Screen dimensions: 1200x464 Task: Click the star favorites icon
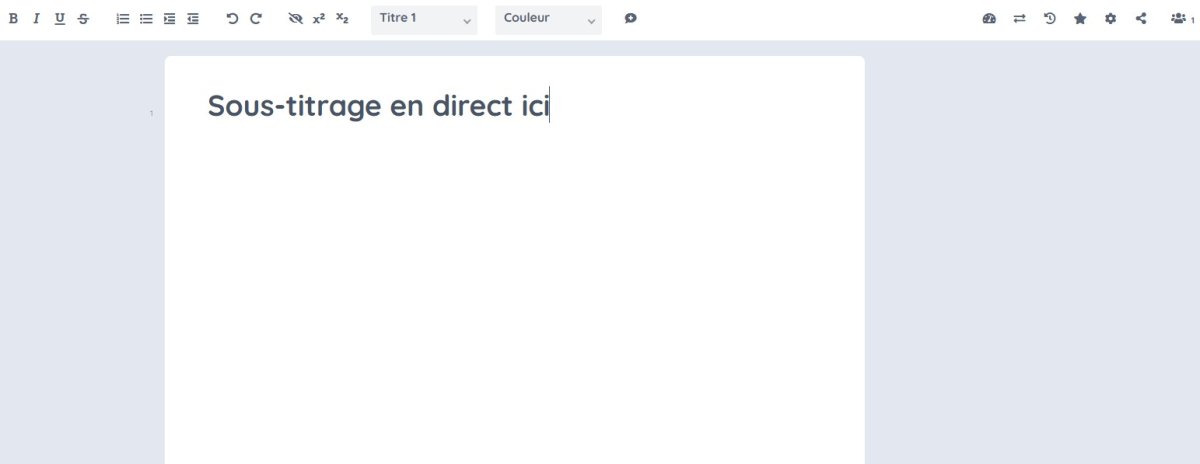(1080, 19)
